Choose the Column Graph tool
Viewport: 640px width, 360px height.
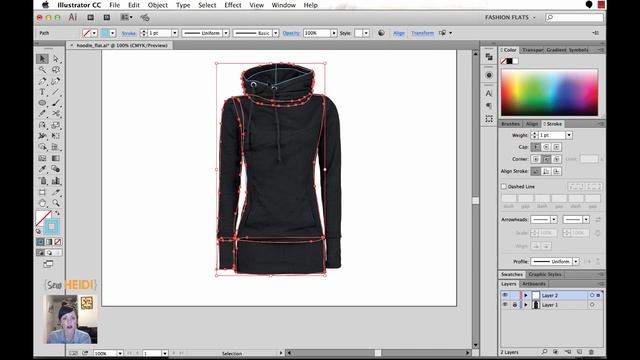click(56, 180)
